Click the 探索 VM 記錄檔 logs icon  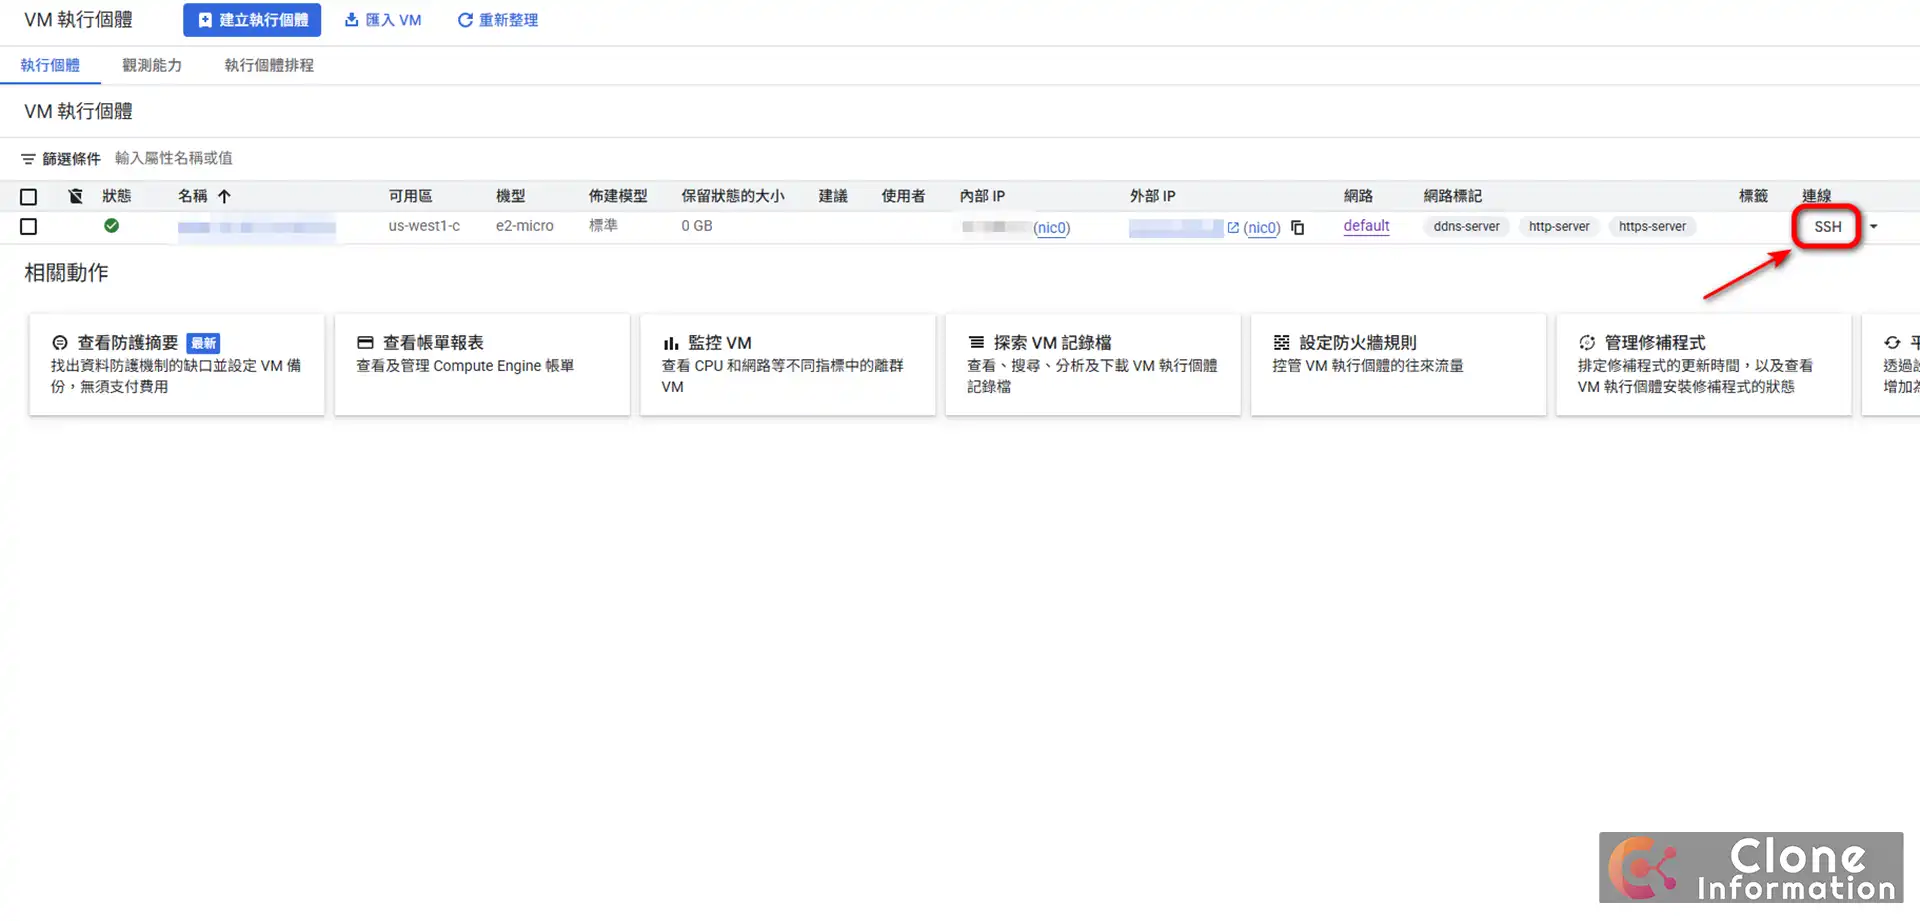977,342
